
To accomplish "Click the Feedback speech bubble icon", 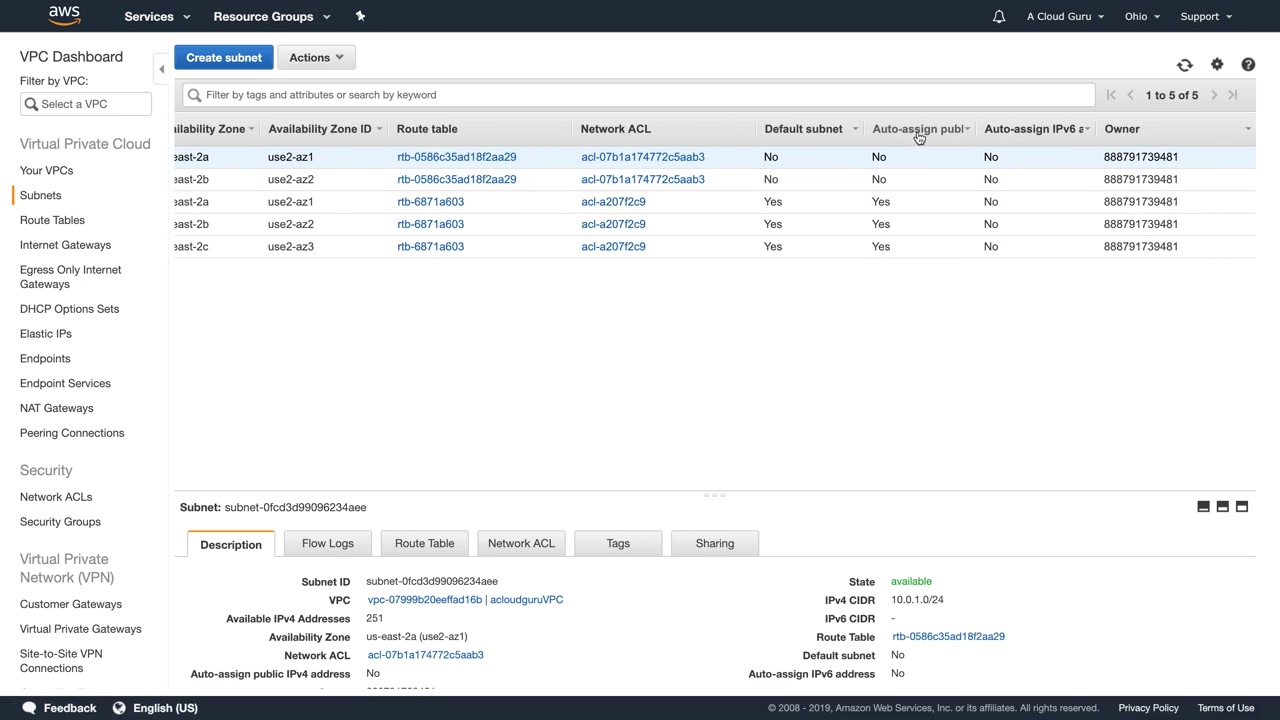I will tap(29, 708).
